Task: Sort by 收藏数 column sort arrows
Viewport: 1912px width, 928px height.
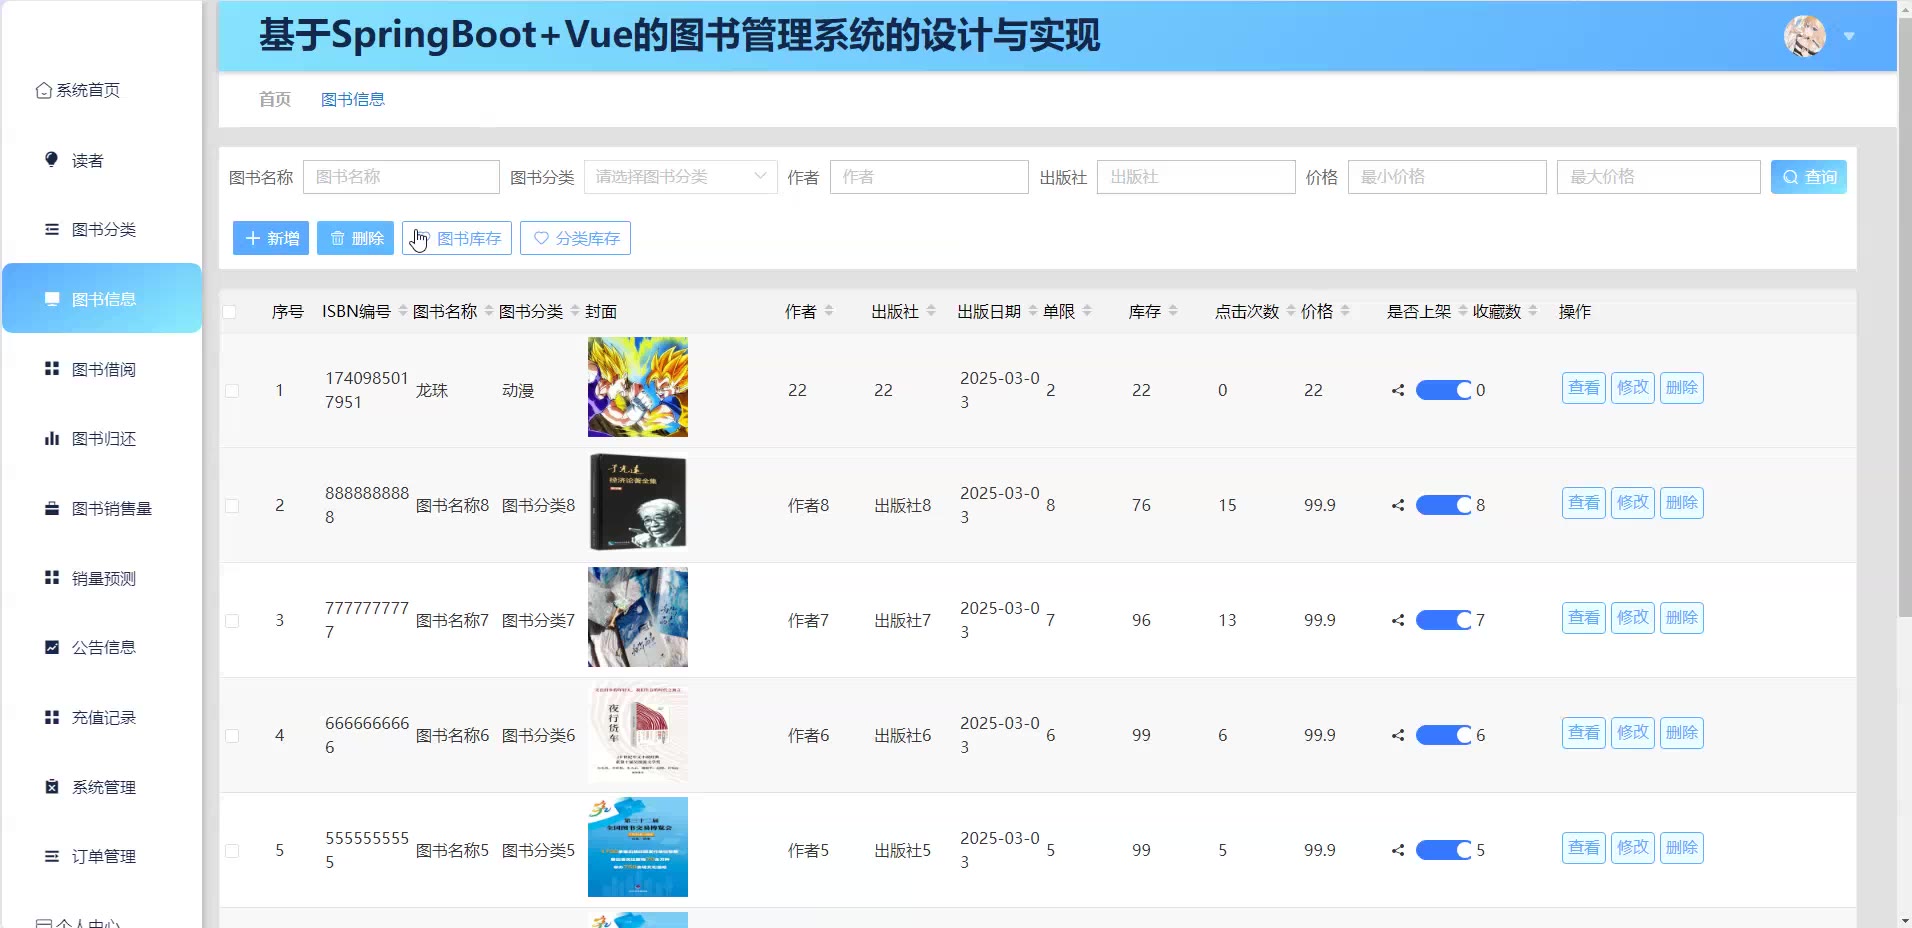Action: tap(1533, 311)
